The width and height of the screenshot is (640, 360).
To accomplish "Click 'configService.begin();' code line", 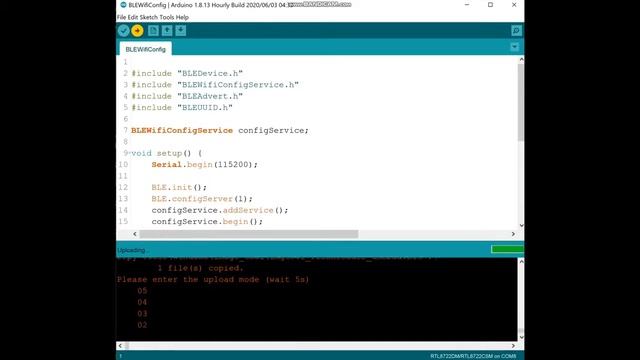I will tap(207, 222).
